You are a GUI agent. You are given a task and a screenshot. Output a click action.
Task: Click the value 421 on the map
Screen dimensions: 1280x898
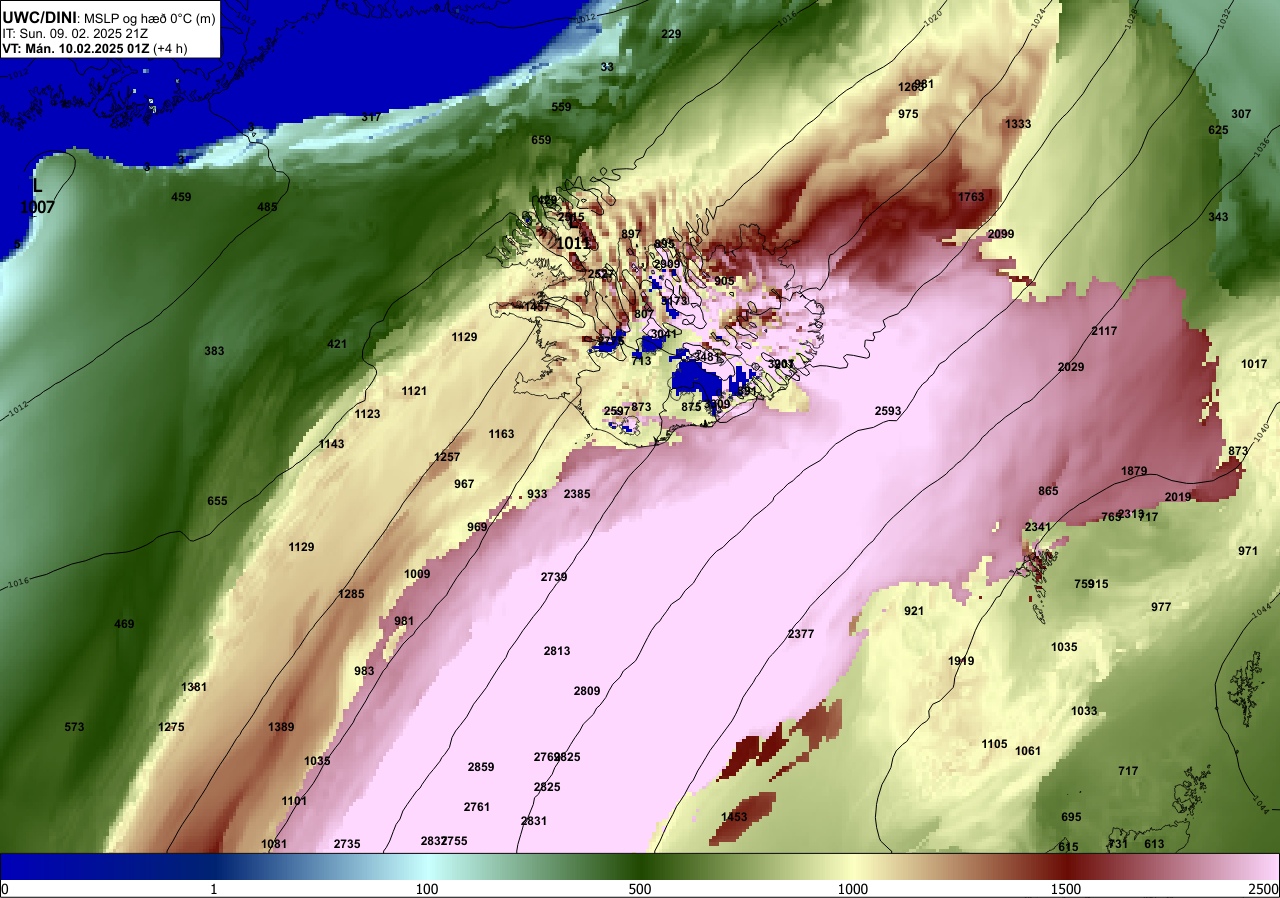tap(337, 344)
